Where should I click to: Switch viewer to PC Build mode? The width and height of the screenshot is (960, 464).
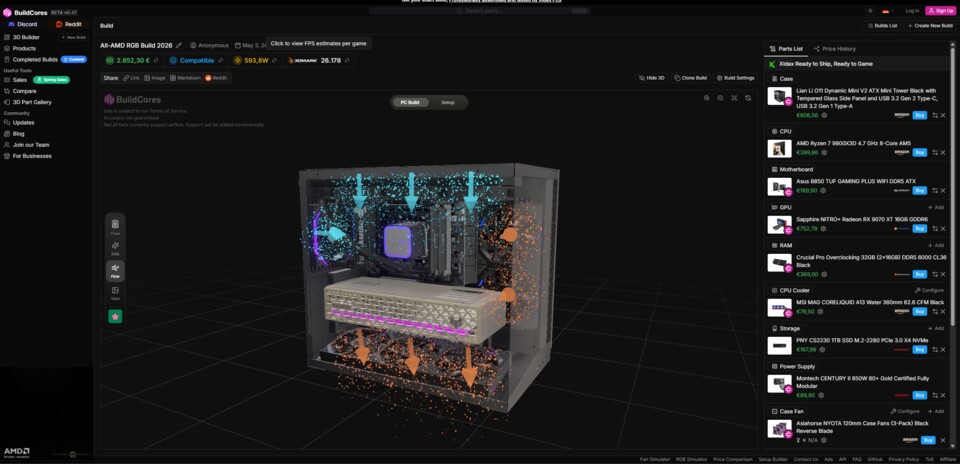tap(410, 102)
